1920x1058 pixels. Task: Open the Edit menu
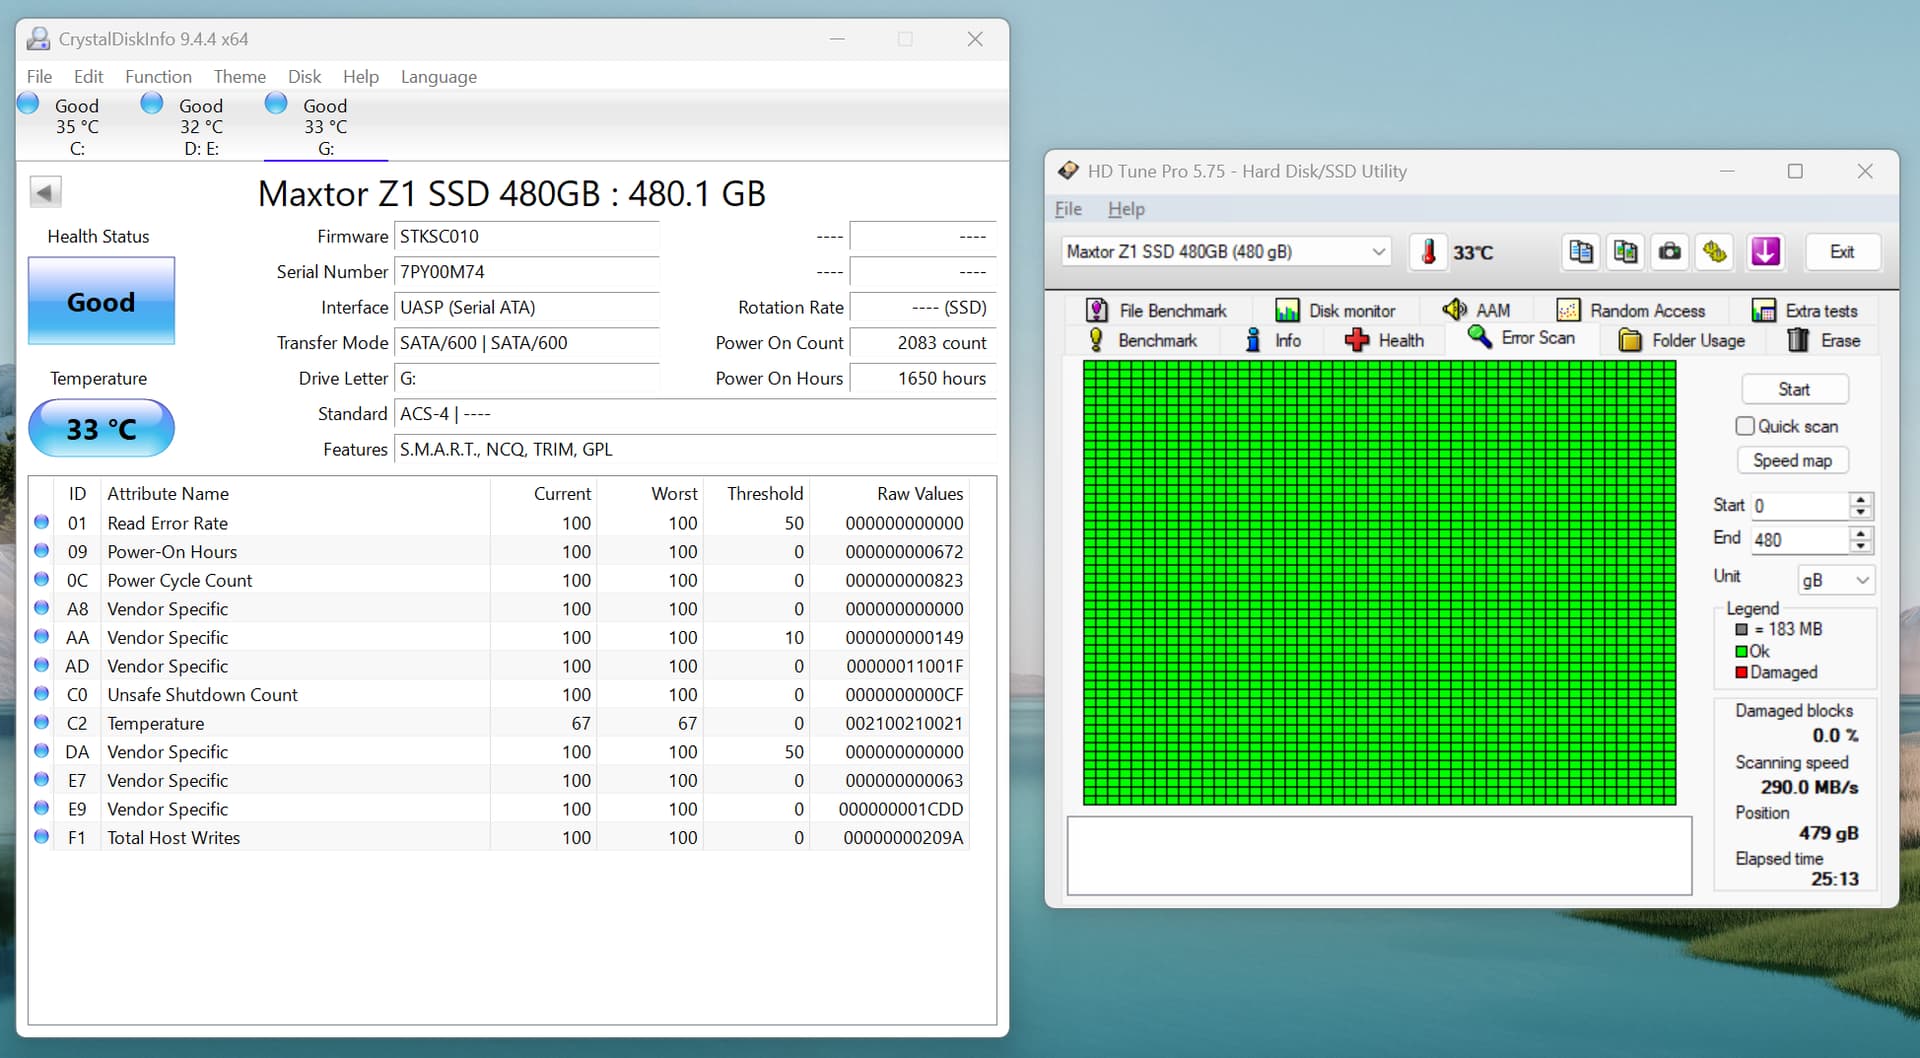[x=88, y=77]
